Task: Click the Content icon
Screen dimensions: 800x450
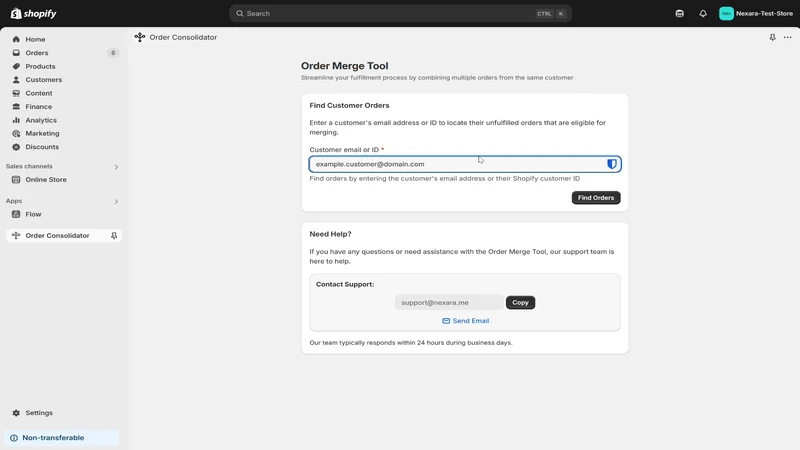Action: click(x=16, y=93)
